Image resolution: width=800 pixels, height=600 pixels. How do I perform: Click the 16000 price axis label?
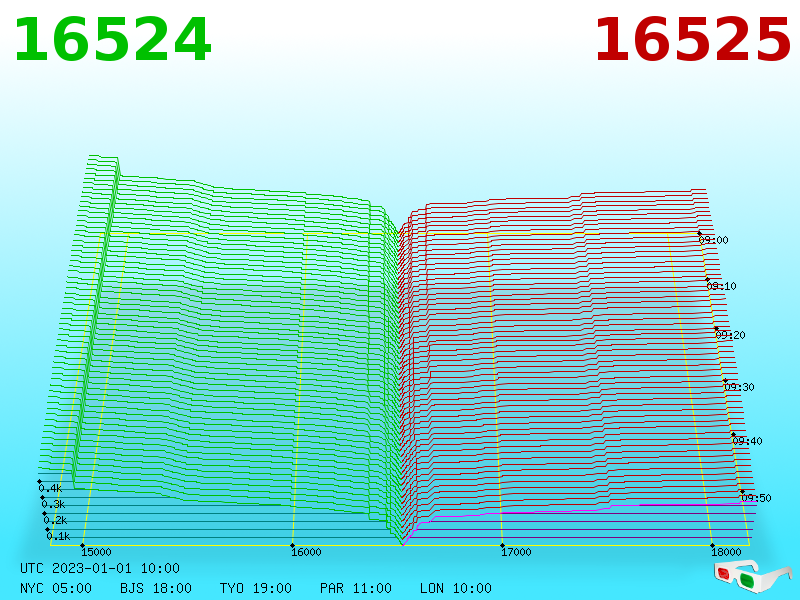(306, 552)
